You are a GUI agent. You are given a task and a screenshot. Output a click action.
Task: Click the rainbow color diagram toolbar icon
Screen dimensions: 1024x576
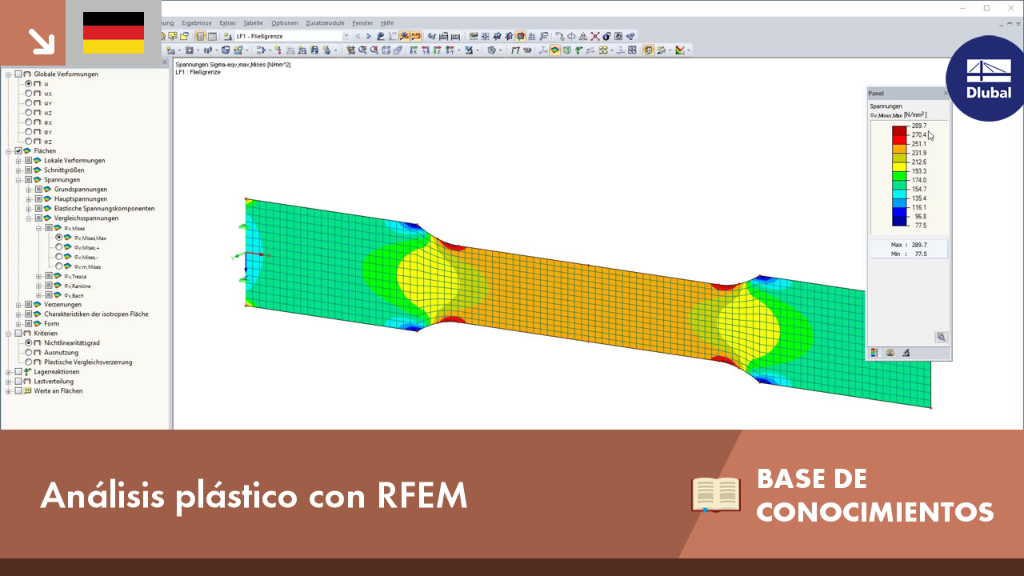pos(680,50)
